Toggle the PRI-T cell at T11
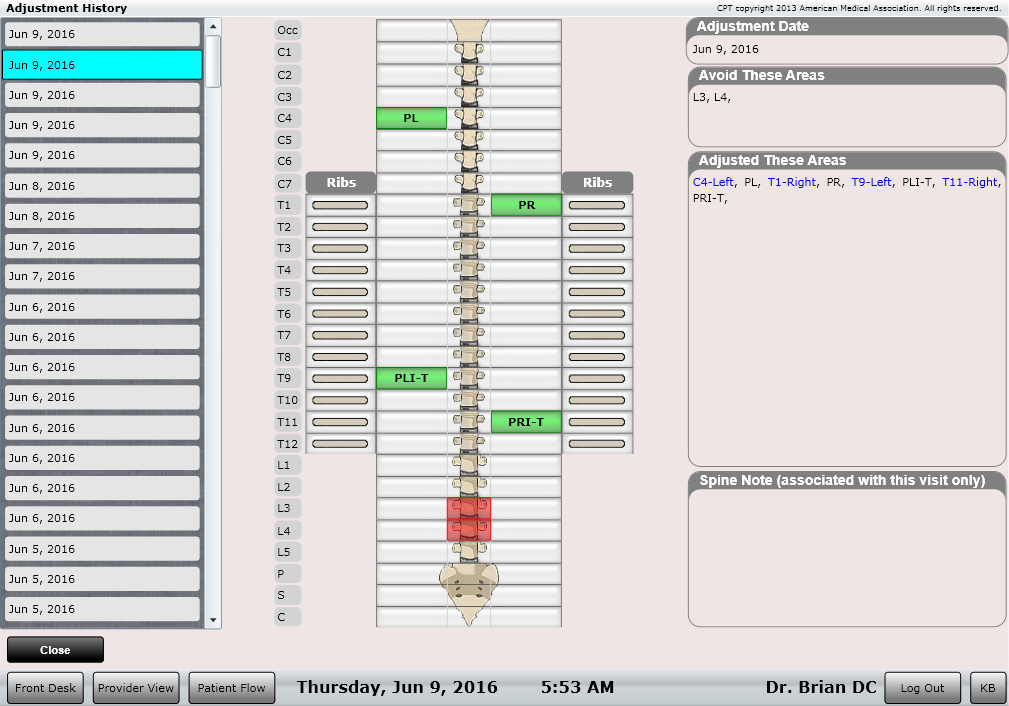 click(526, 422)
